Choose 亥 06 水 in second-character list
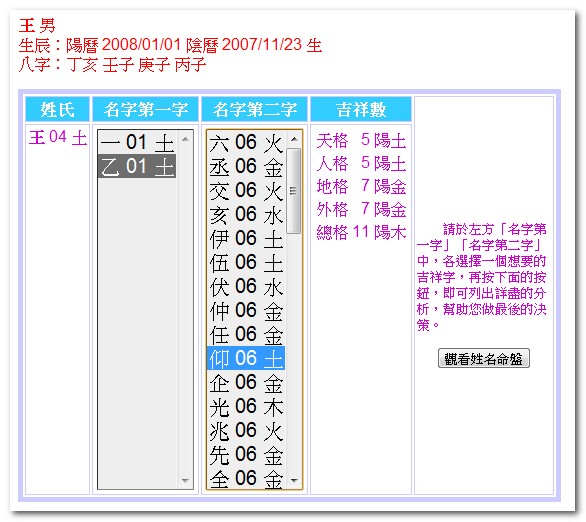The width and height of the screenshot is (586, 522). pos(247,214)
